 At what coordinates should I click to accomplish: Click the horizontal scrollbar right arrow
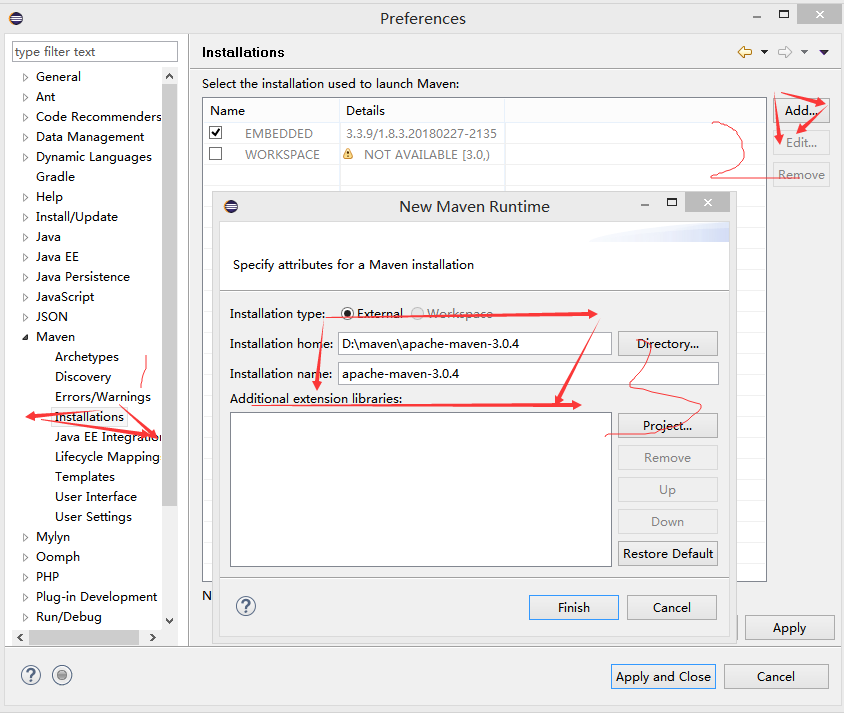(x=153, y=637)
